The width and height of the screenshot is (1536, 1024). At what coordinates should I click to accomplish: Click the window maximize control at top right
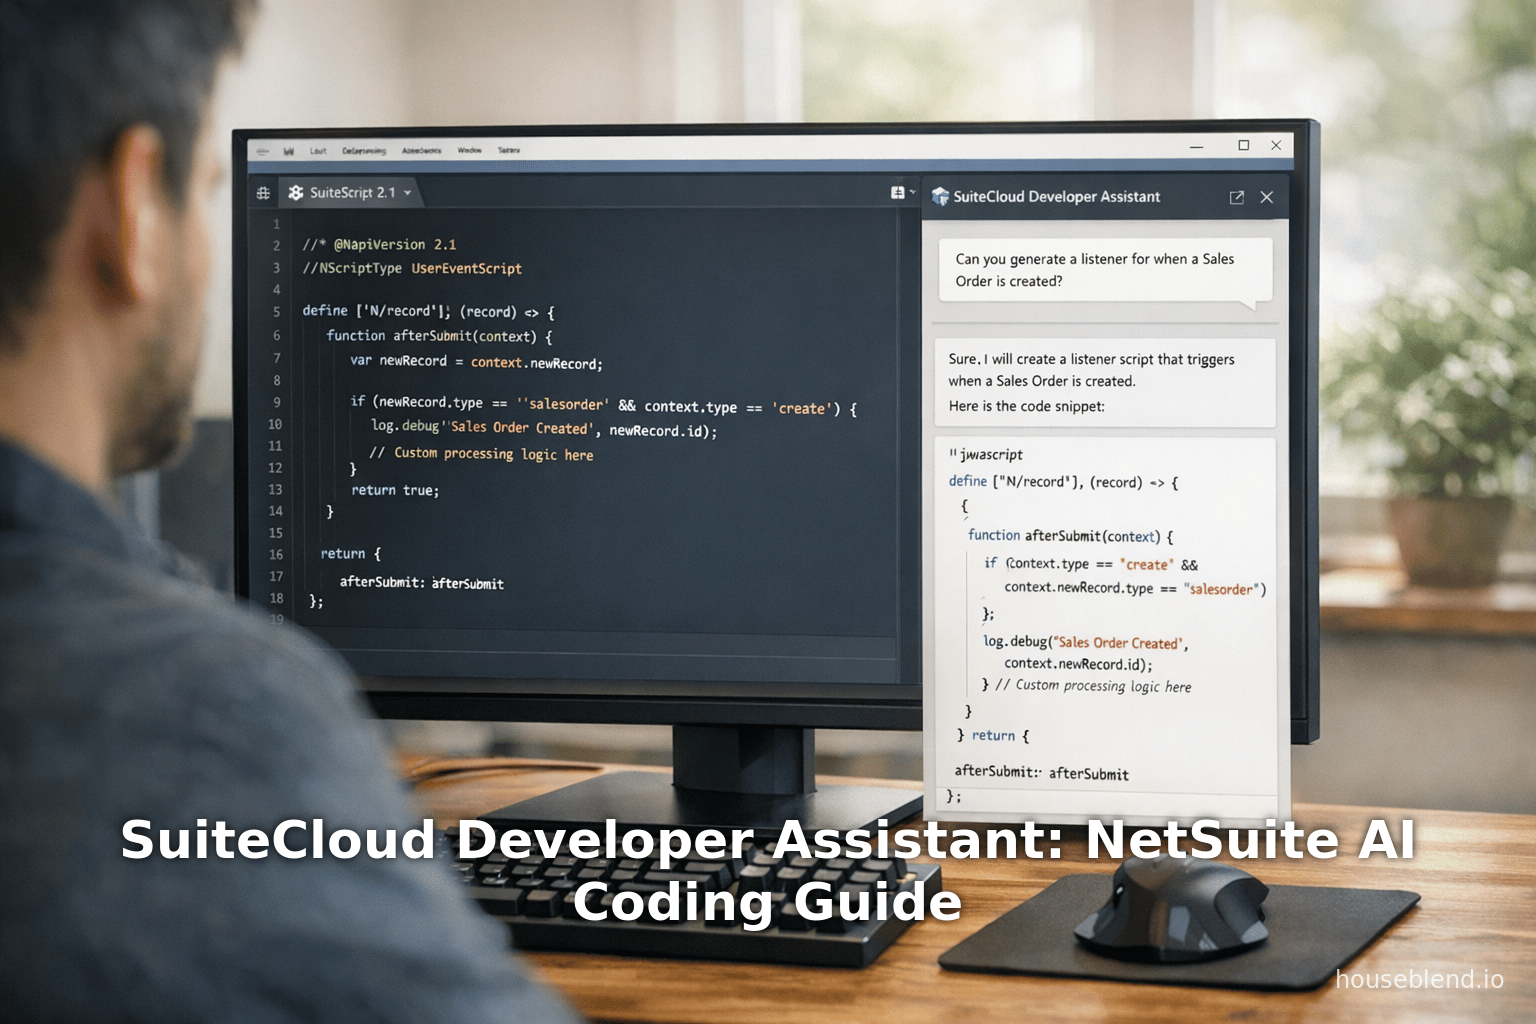click(1243, 145)
